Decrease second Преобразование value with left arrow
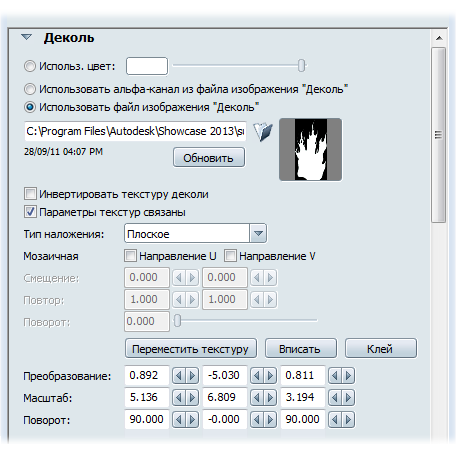456x450 pixels. coord(257,376)
